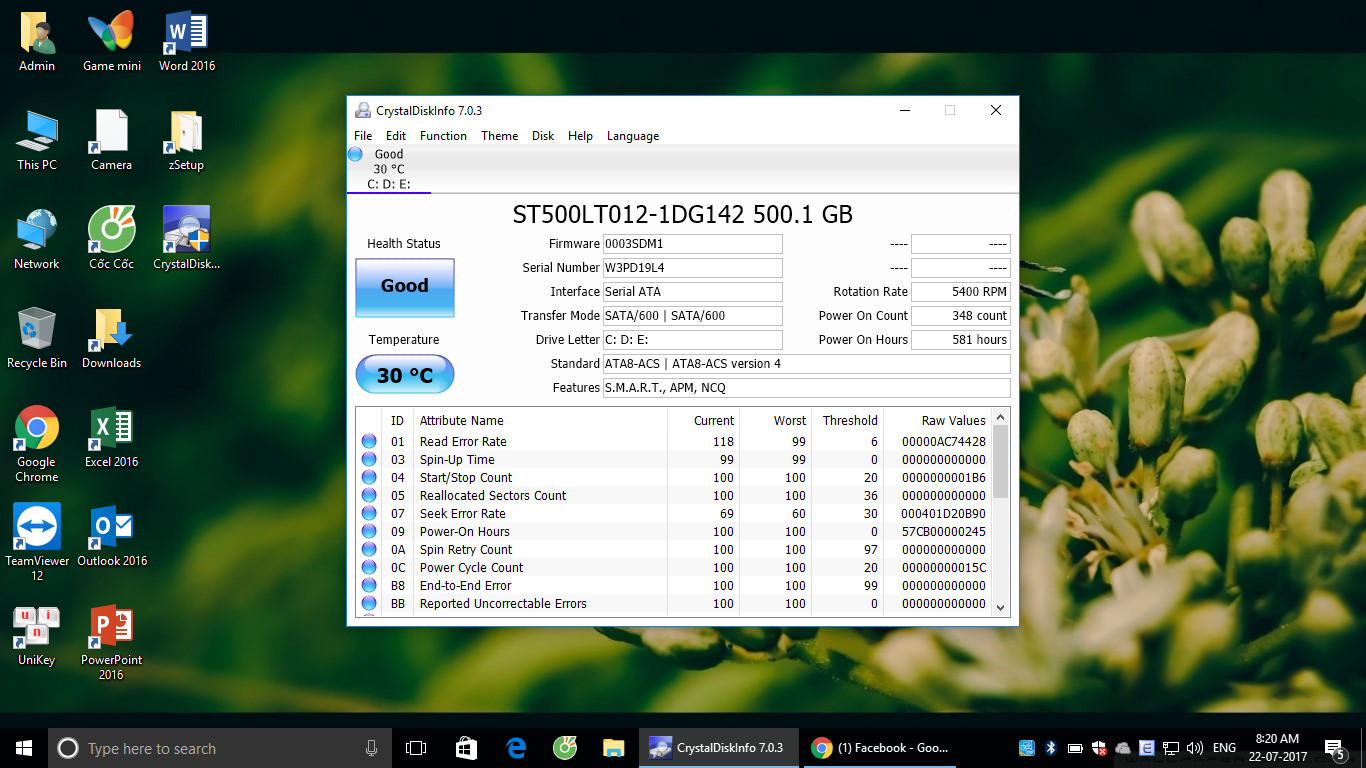Click the Rotation Rate value 5400 RPM
This screenshot has width=1366, height=768.
961,292
